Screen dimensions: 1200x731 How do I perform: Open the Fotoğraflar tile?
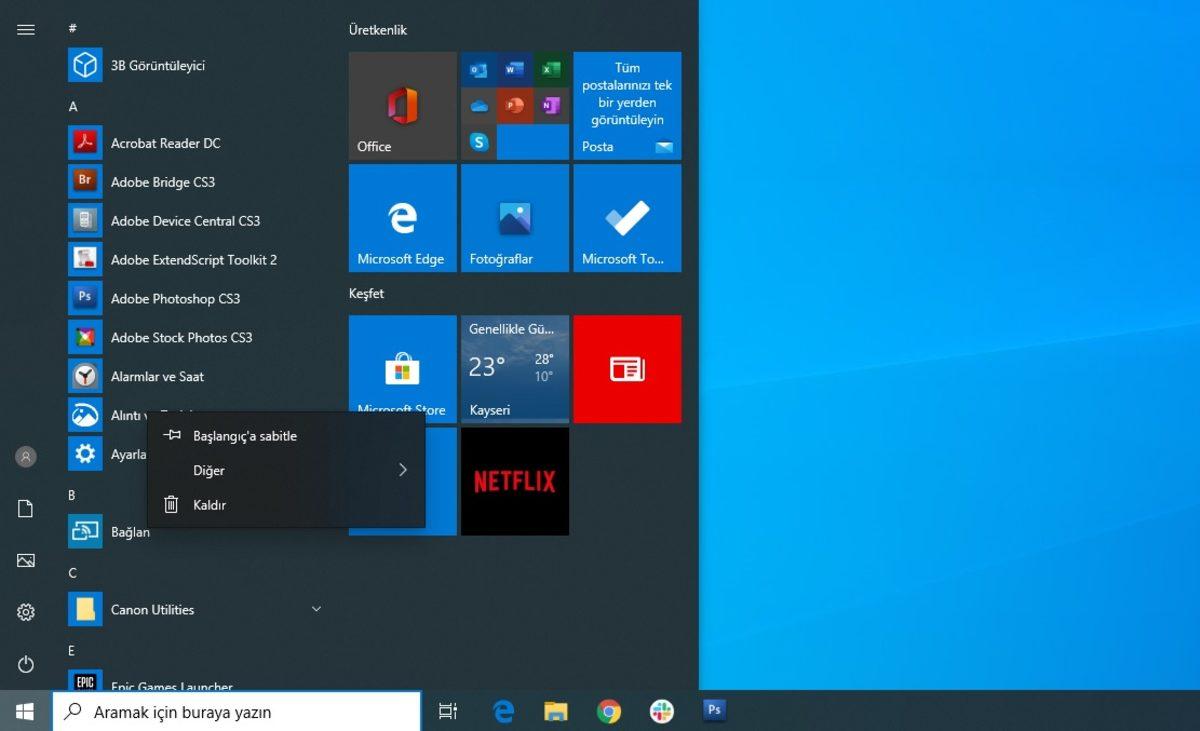[514, 217]
